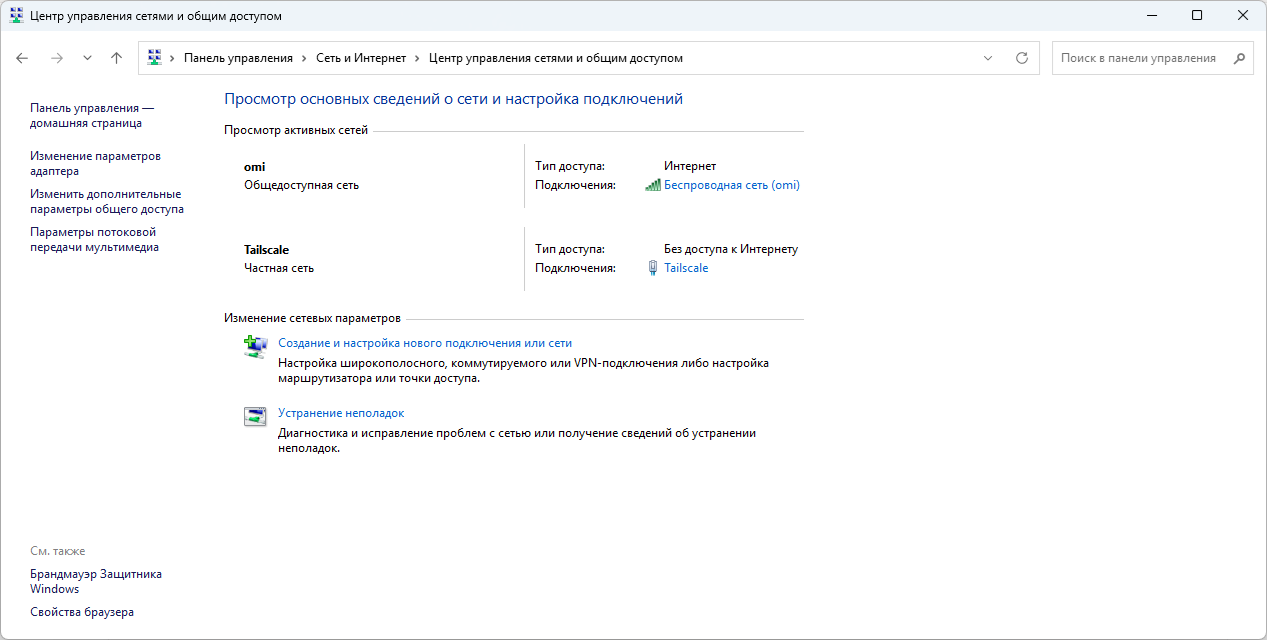Viewport: 1267px width, 640px height.
Task: Click the new connection setup icon
Action: [x=255, y=346]
